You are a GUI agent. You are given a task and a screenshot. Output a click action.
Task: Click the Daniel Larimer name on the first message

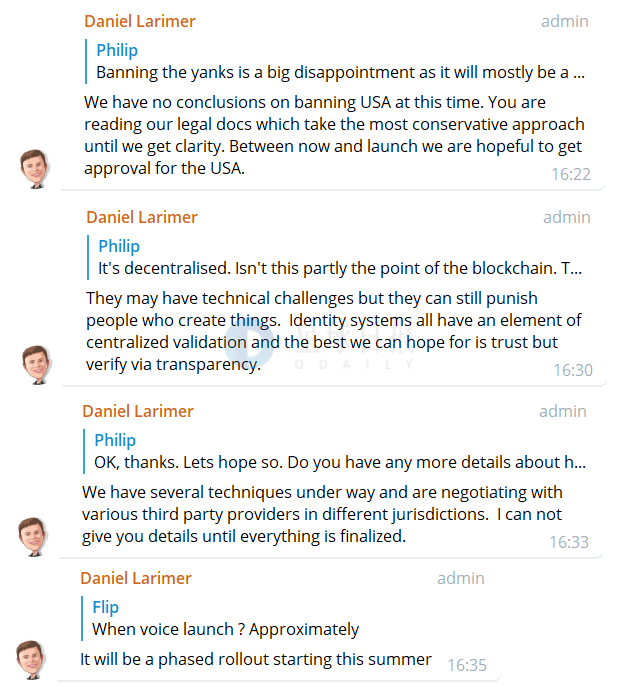(x=140, y=21)
